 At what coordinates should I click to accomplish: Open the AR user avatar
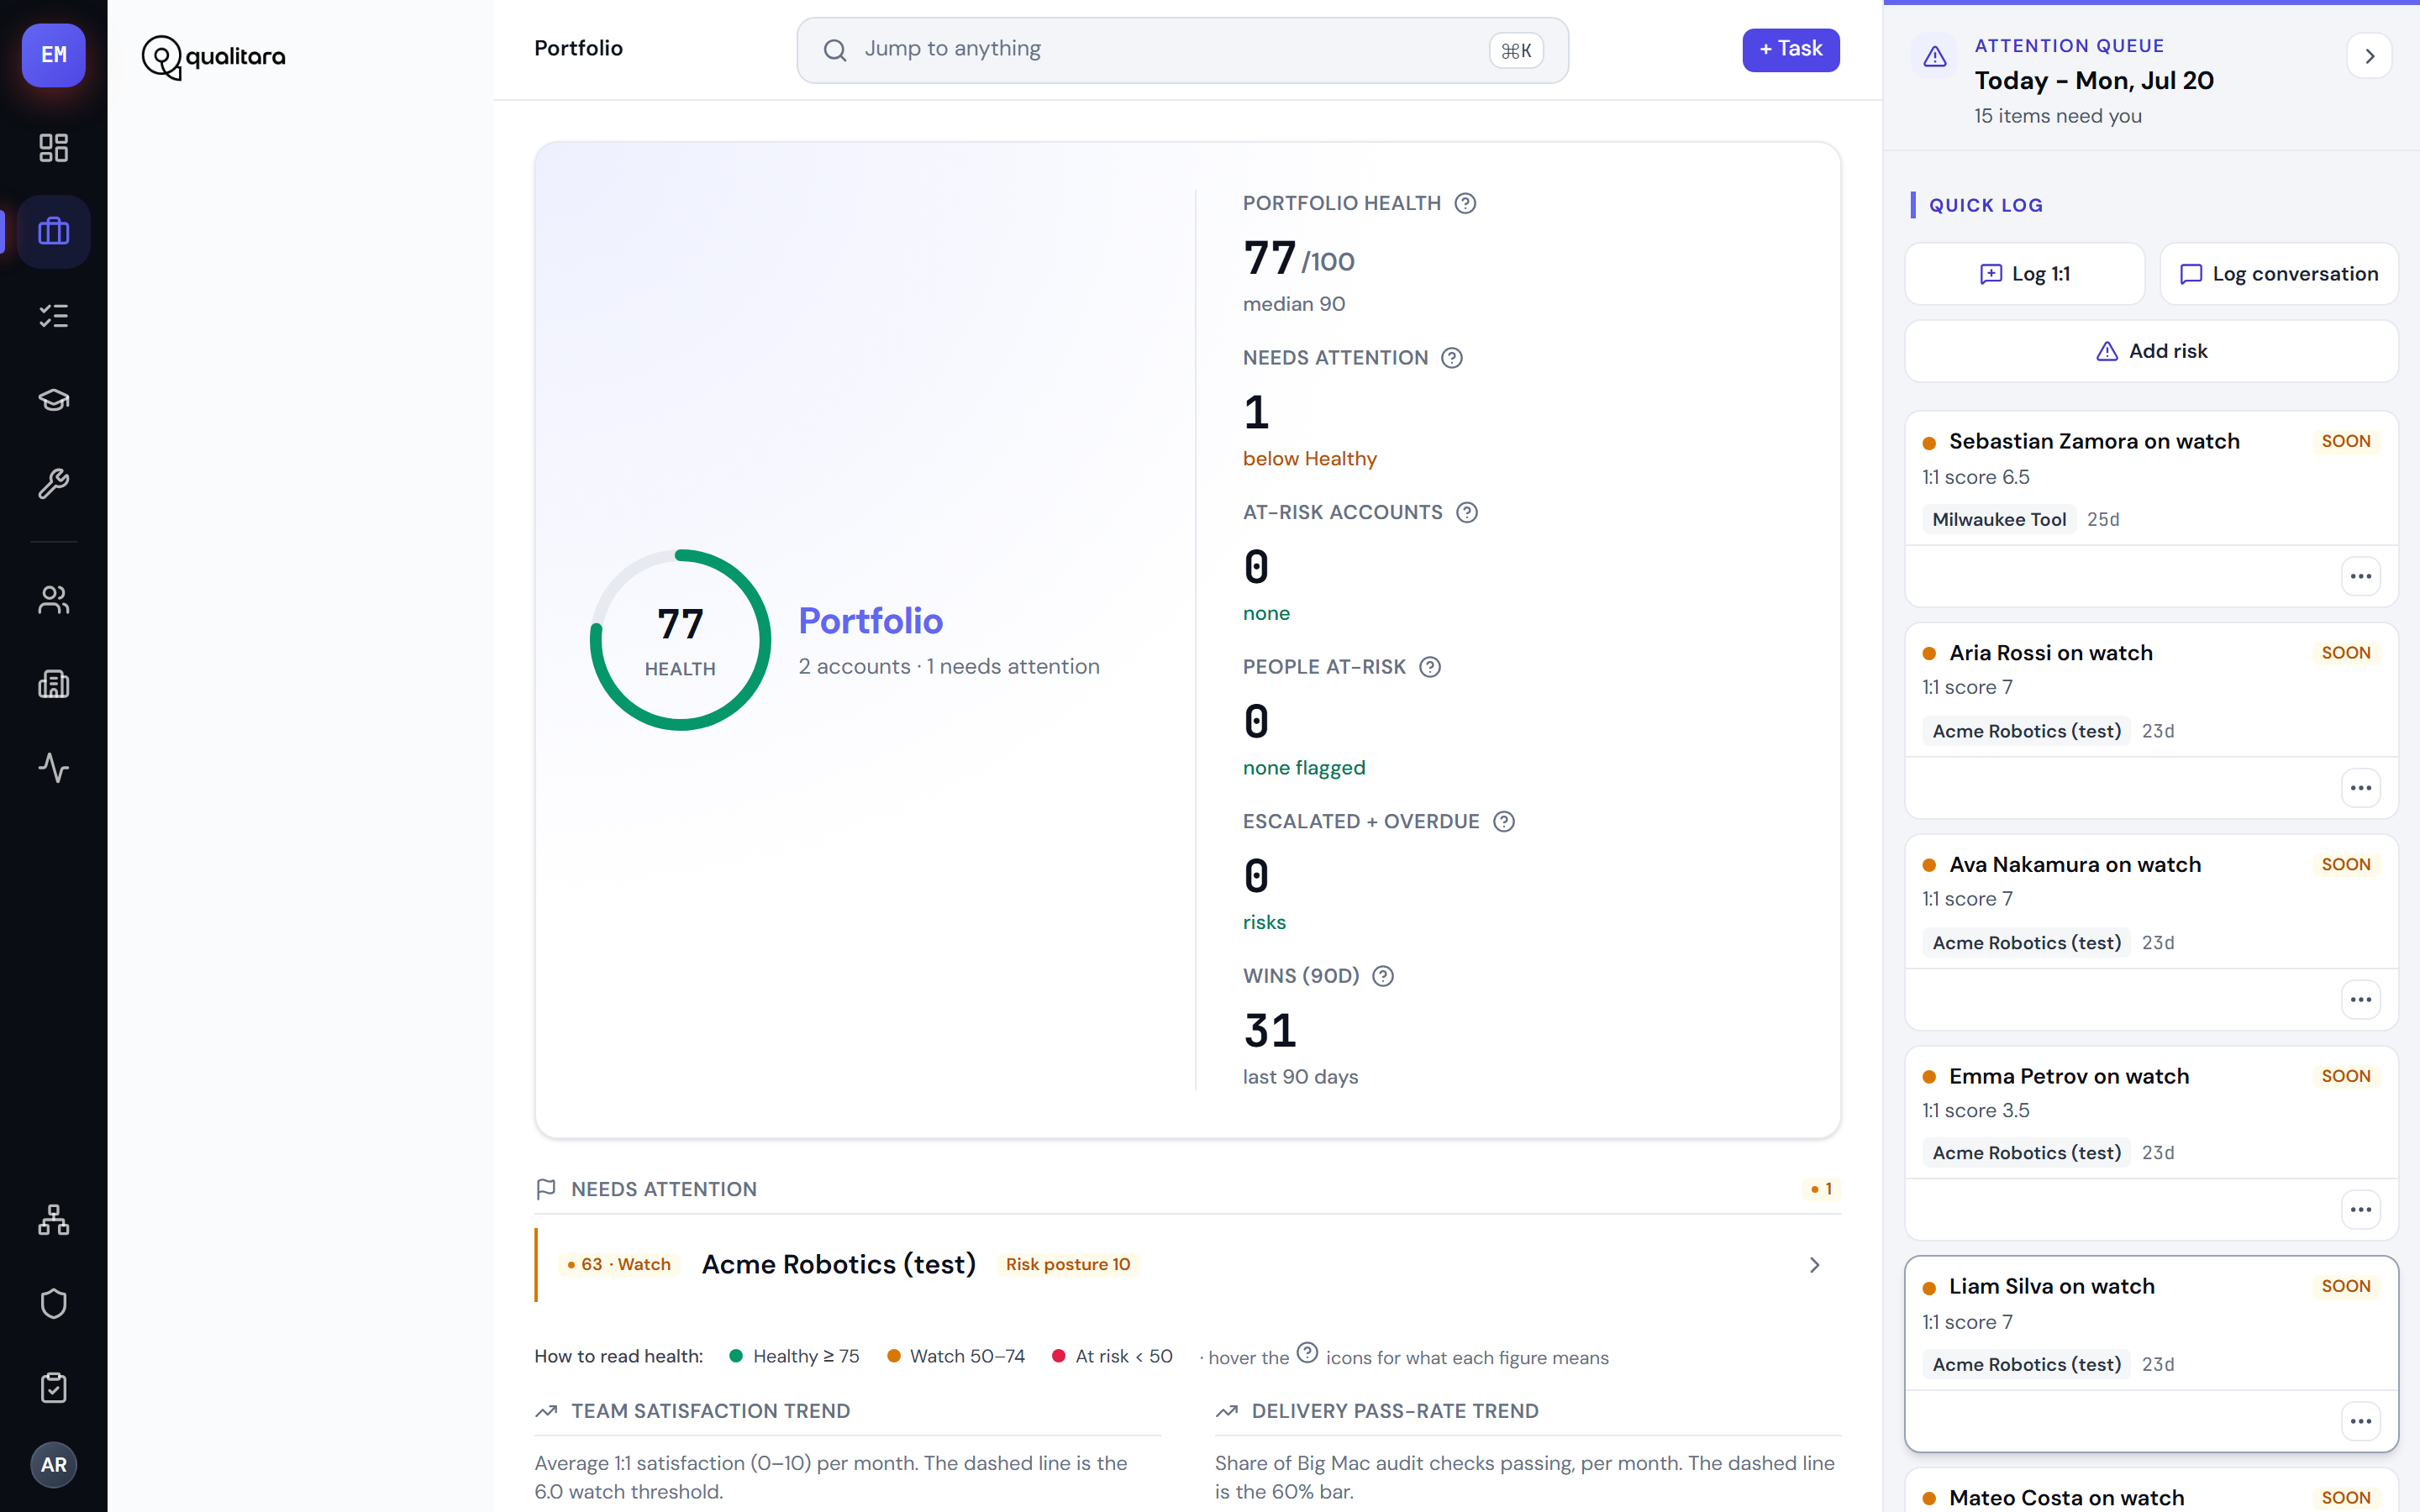53,1465
